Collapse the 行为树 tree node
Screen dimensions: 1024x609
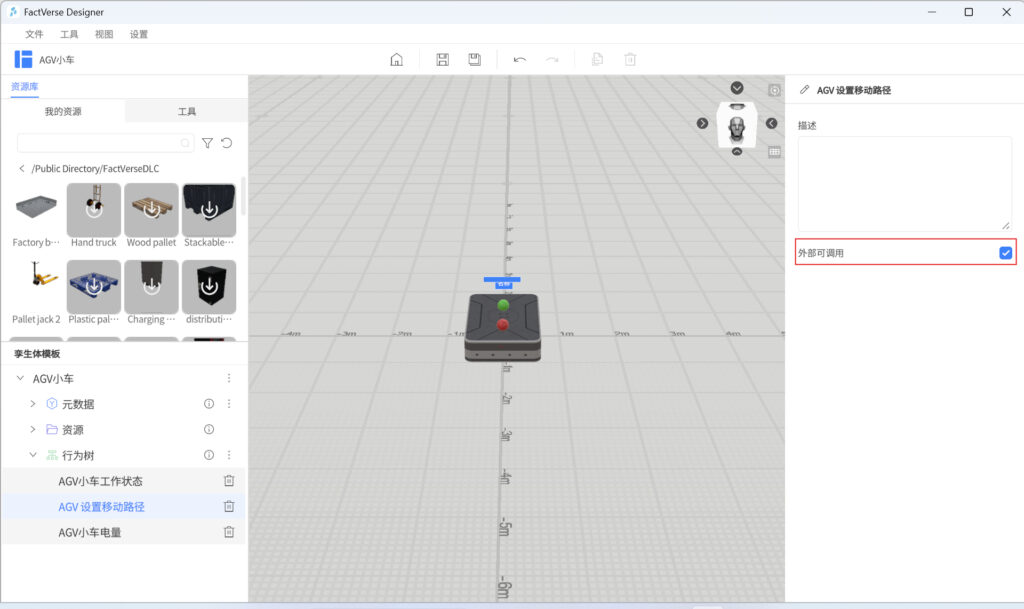coord(33,455)
